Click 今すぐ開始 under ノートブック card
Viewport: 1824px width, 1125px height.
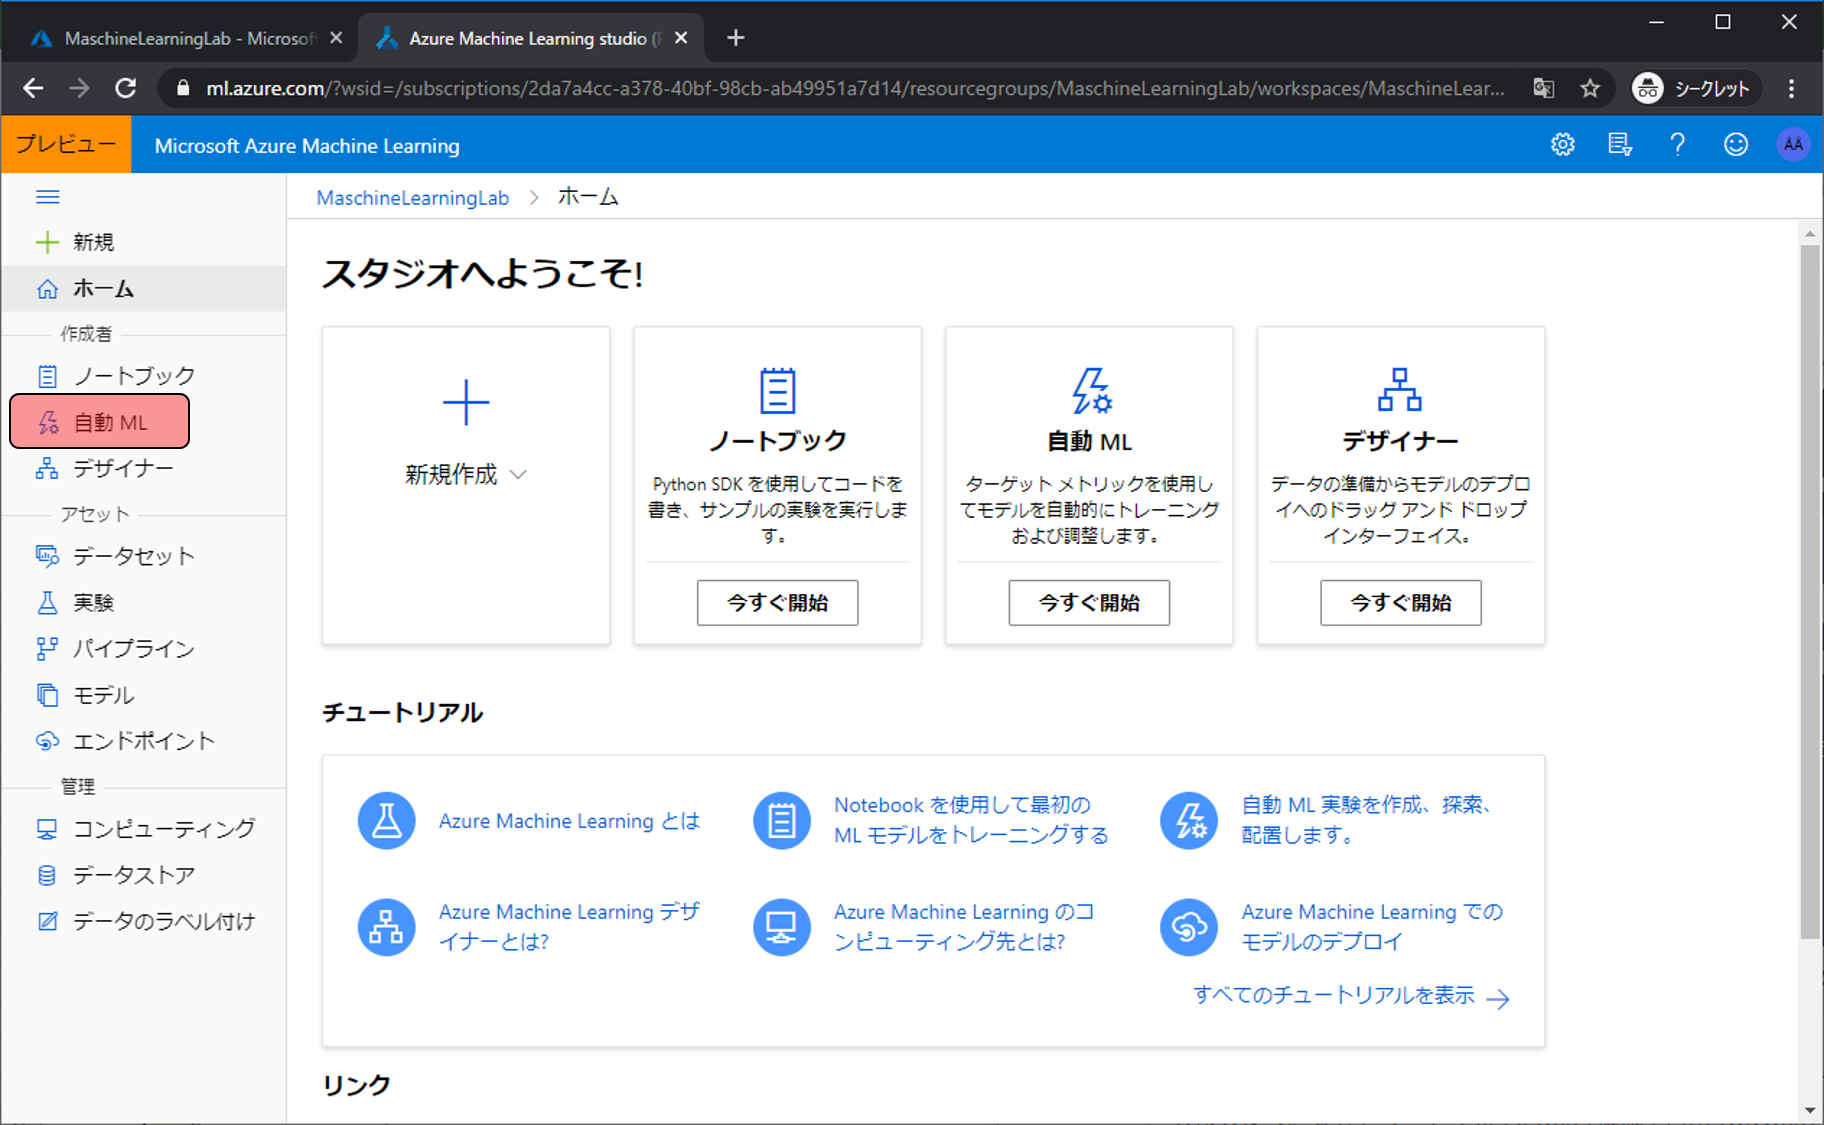[x=777, y=603]
